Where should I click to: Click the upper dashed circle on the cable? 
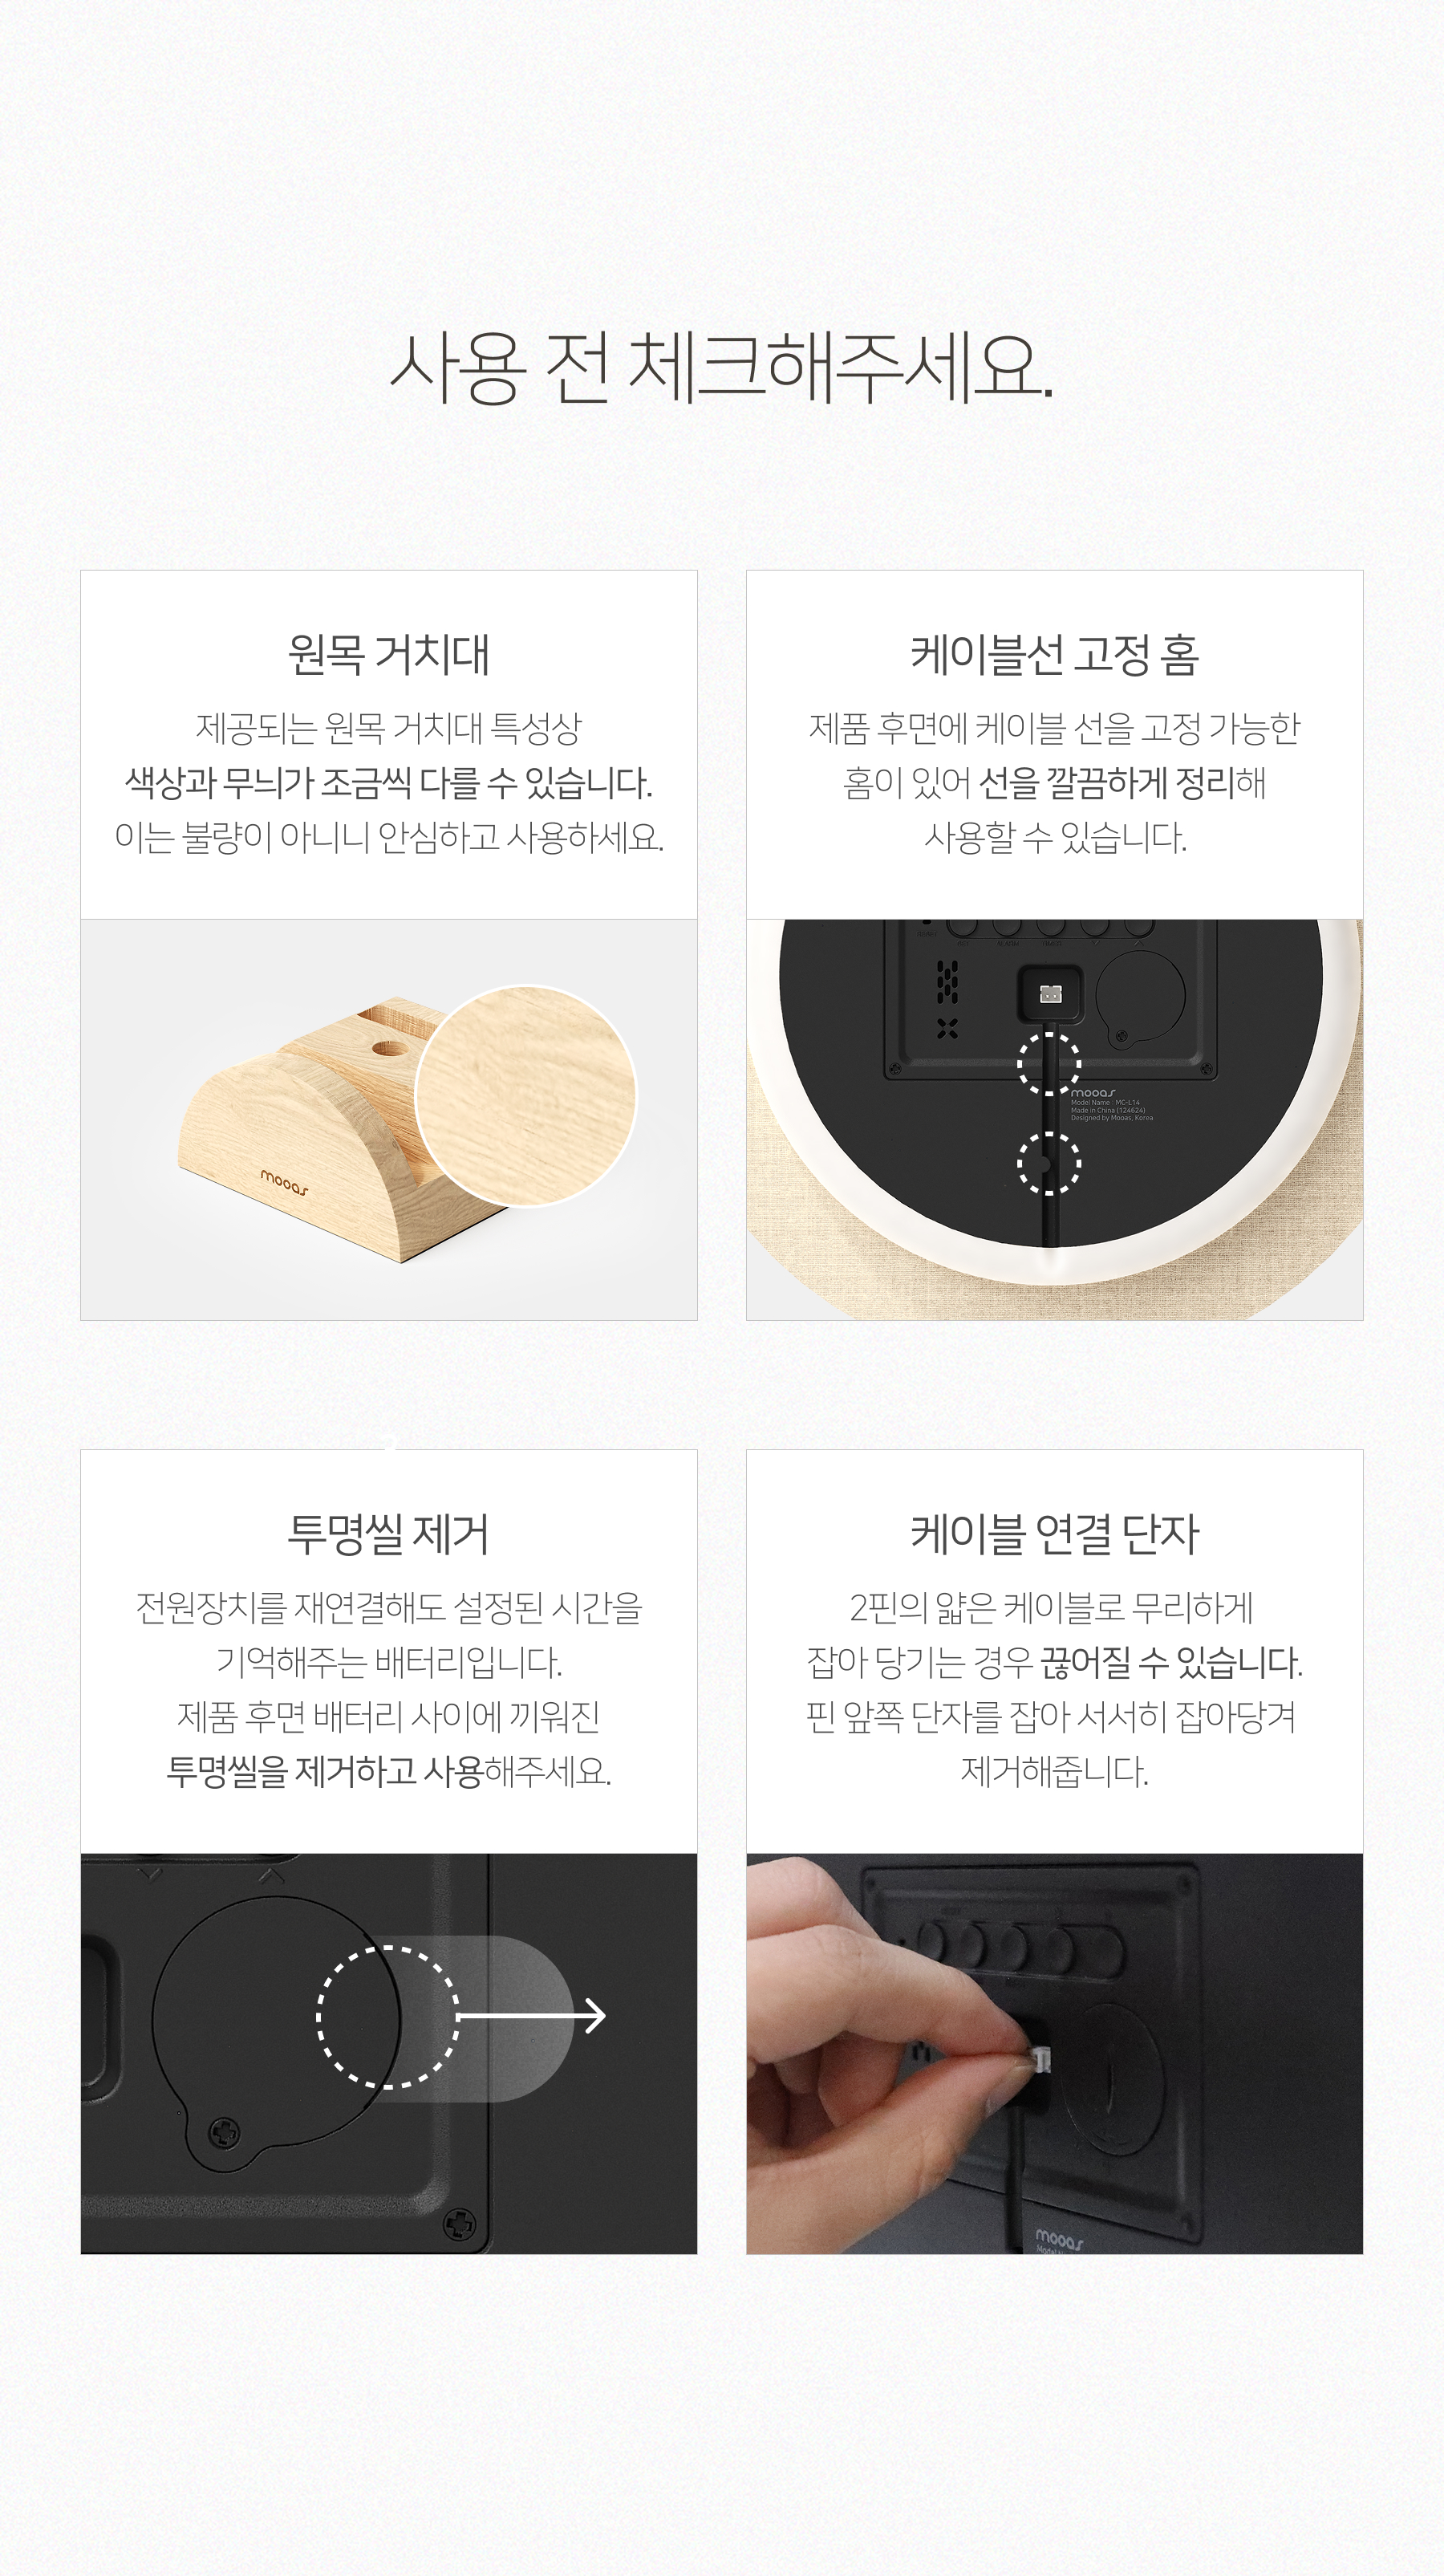pos(1049,1063)
